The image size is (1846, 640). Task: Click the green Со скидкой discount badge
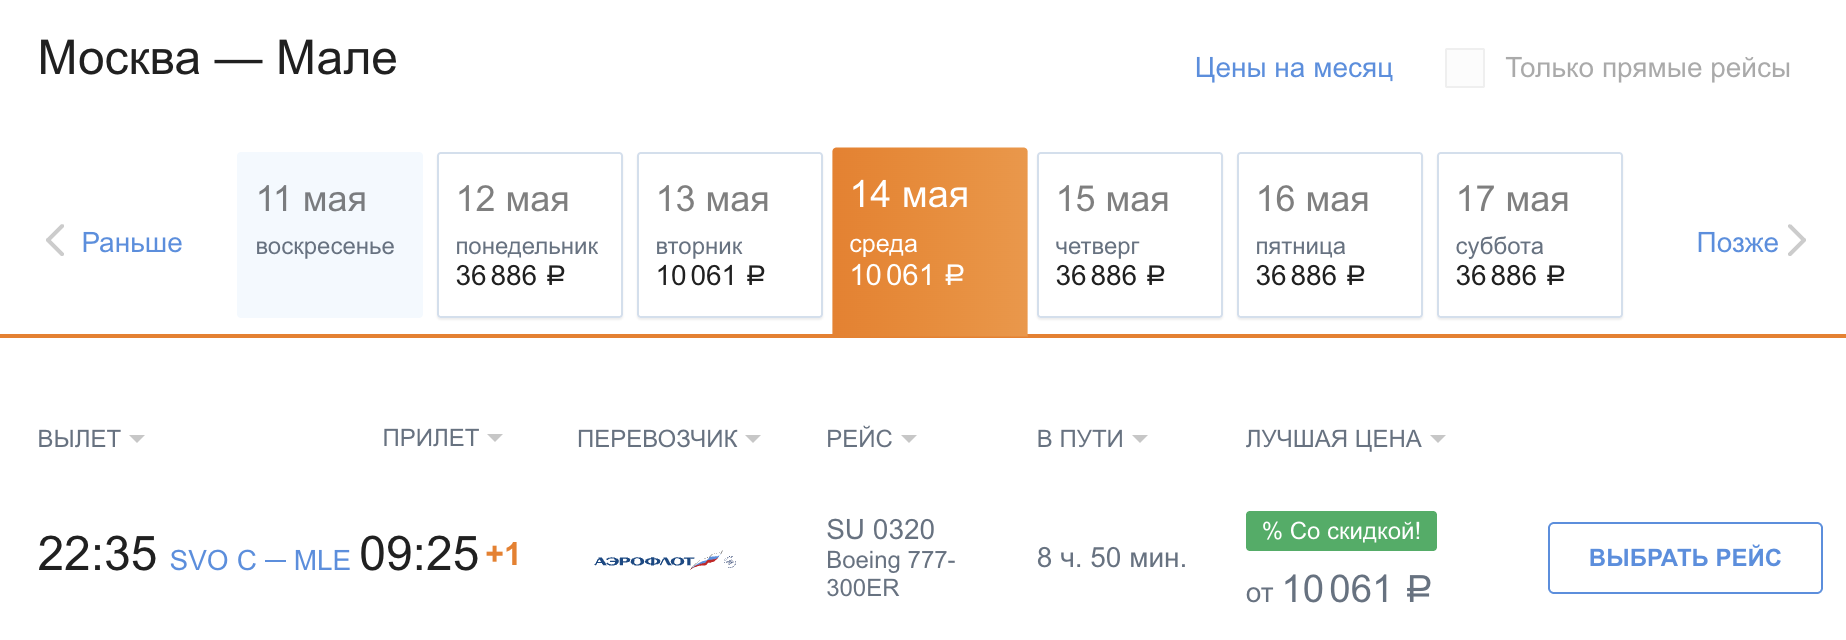coord(1341,531)
